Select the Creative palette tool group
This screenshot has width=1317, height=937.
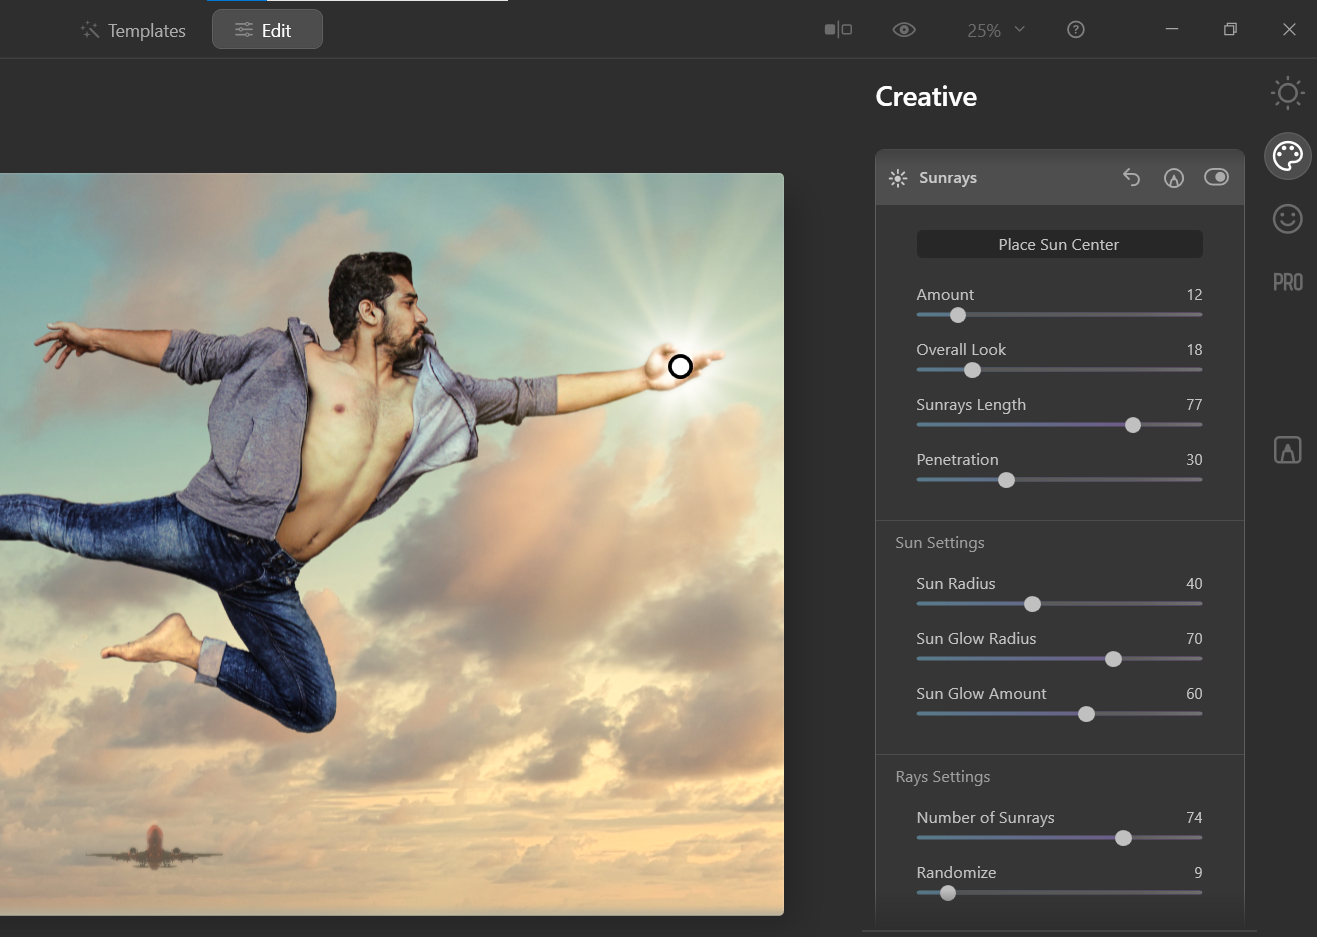[1287, 156]
